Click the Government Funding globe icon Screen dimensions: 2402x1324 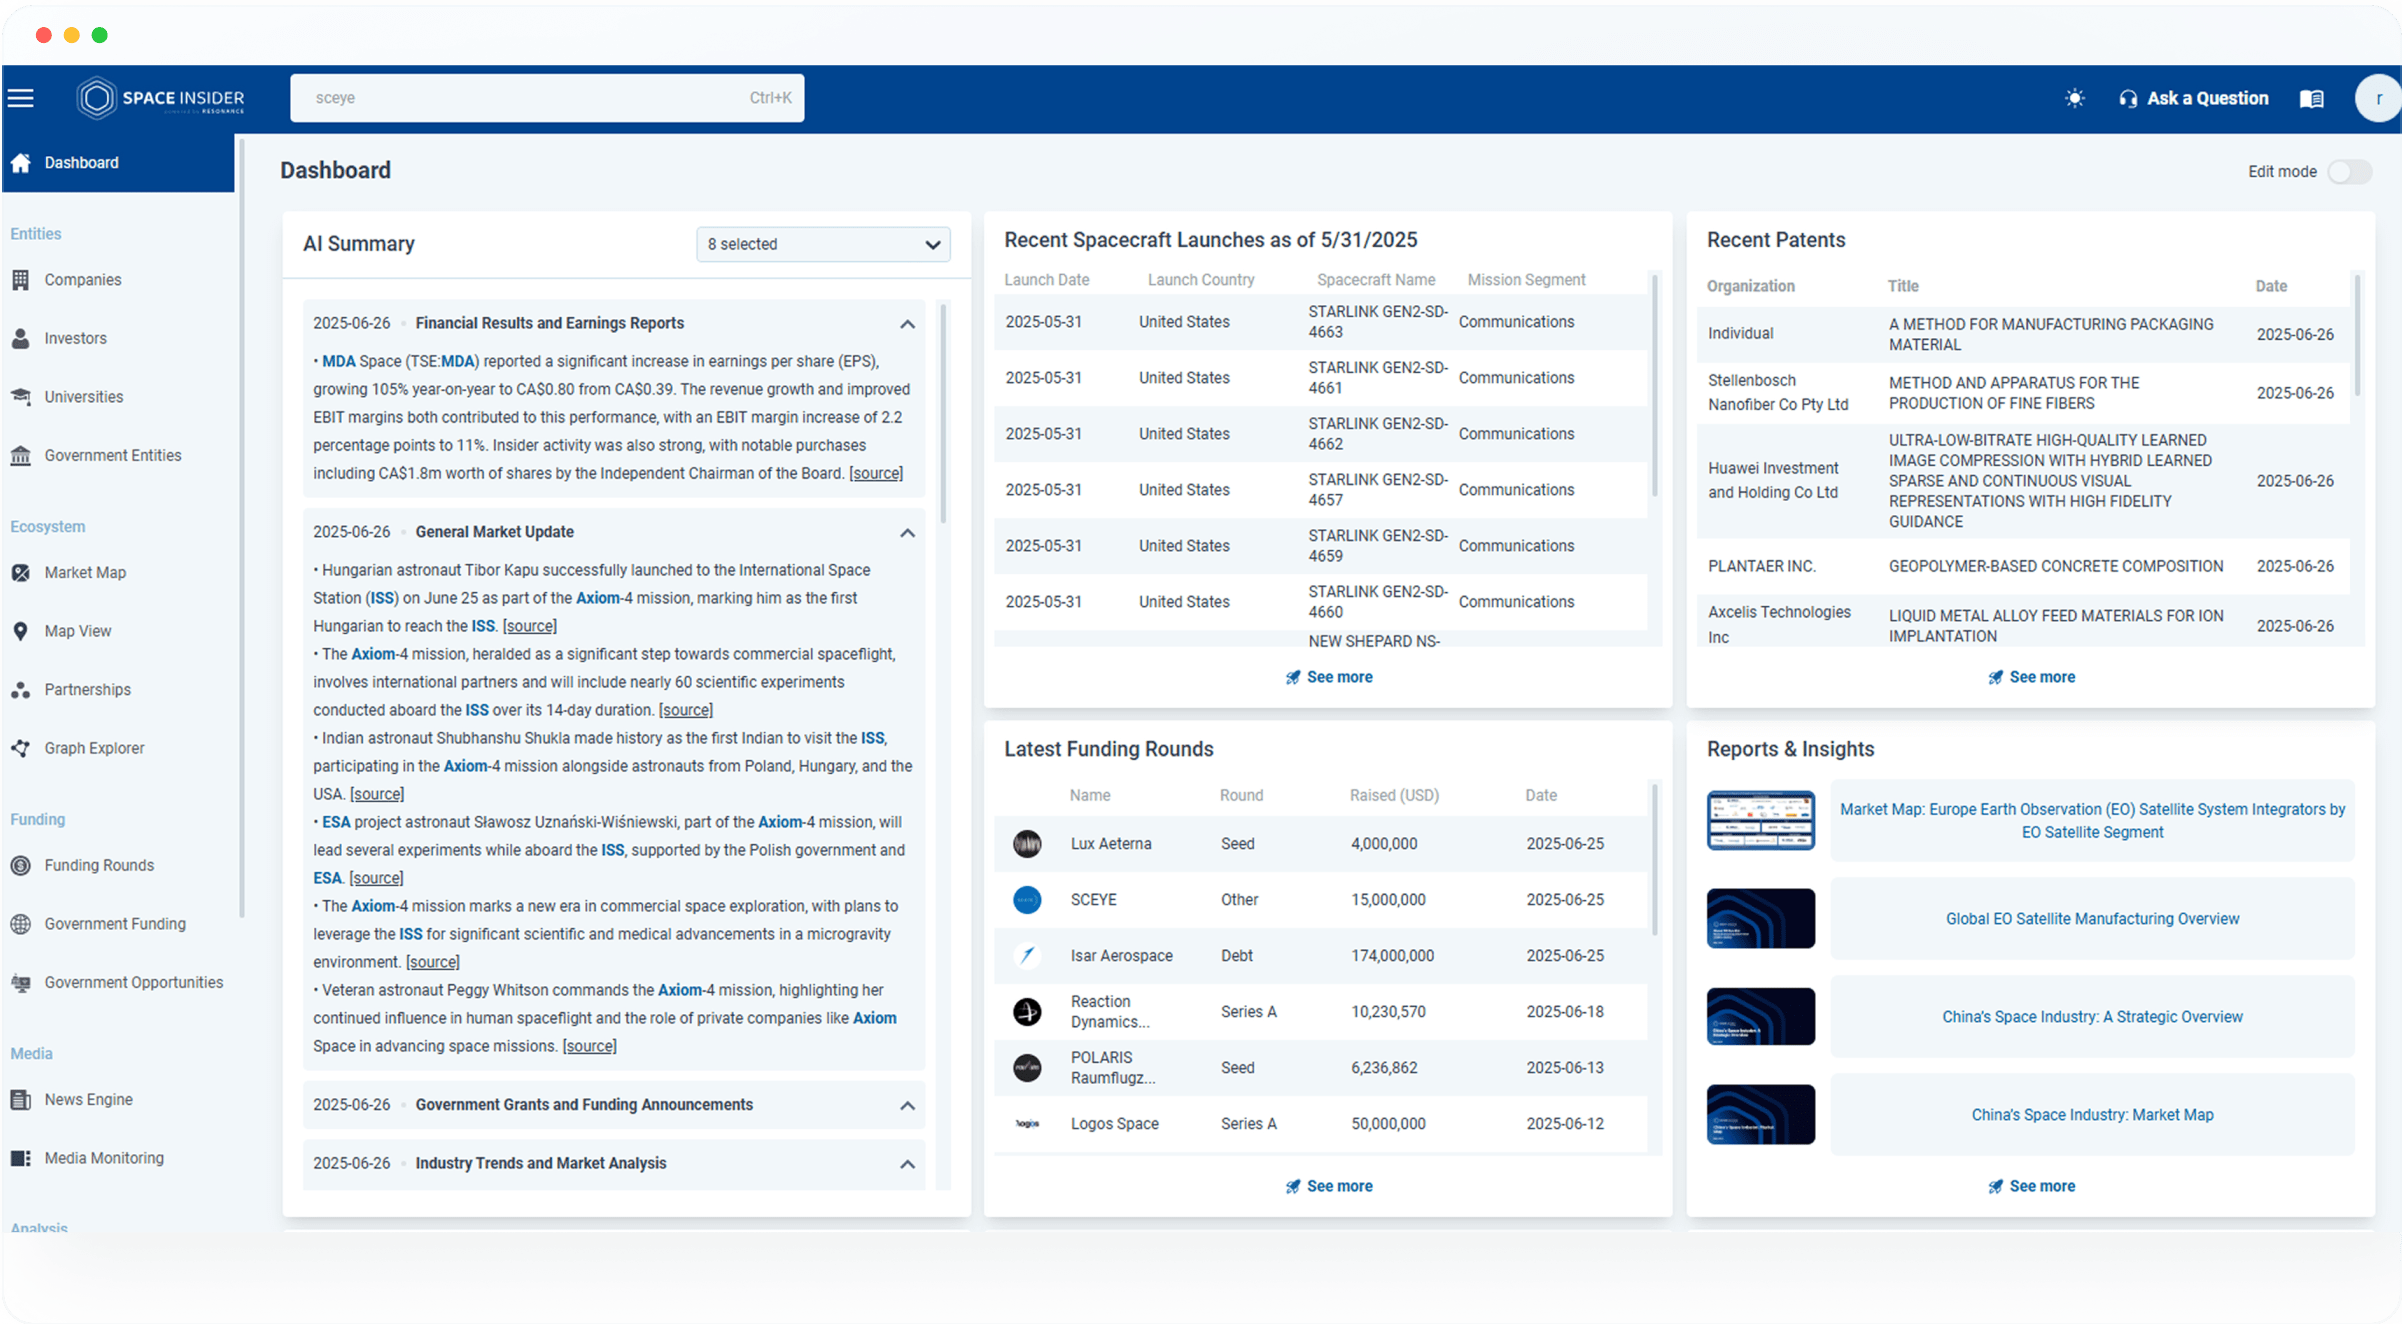pyautogui.click(x=21, y=924)
